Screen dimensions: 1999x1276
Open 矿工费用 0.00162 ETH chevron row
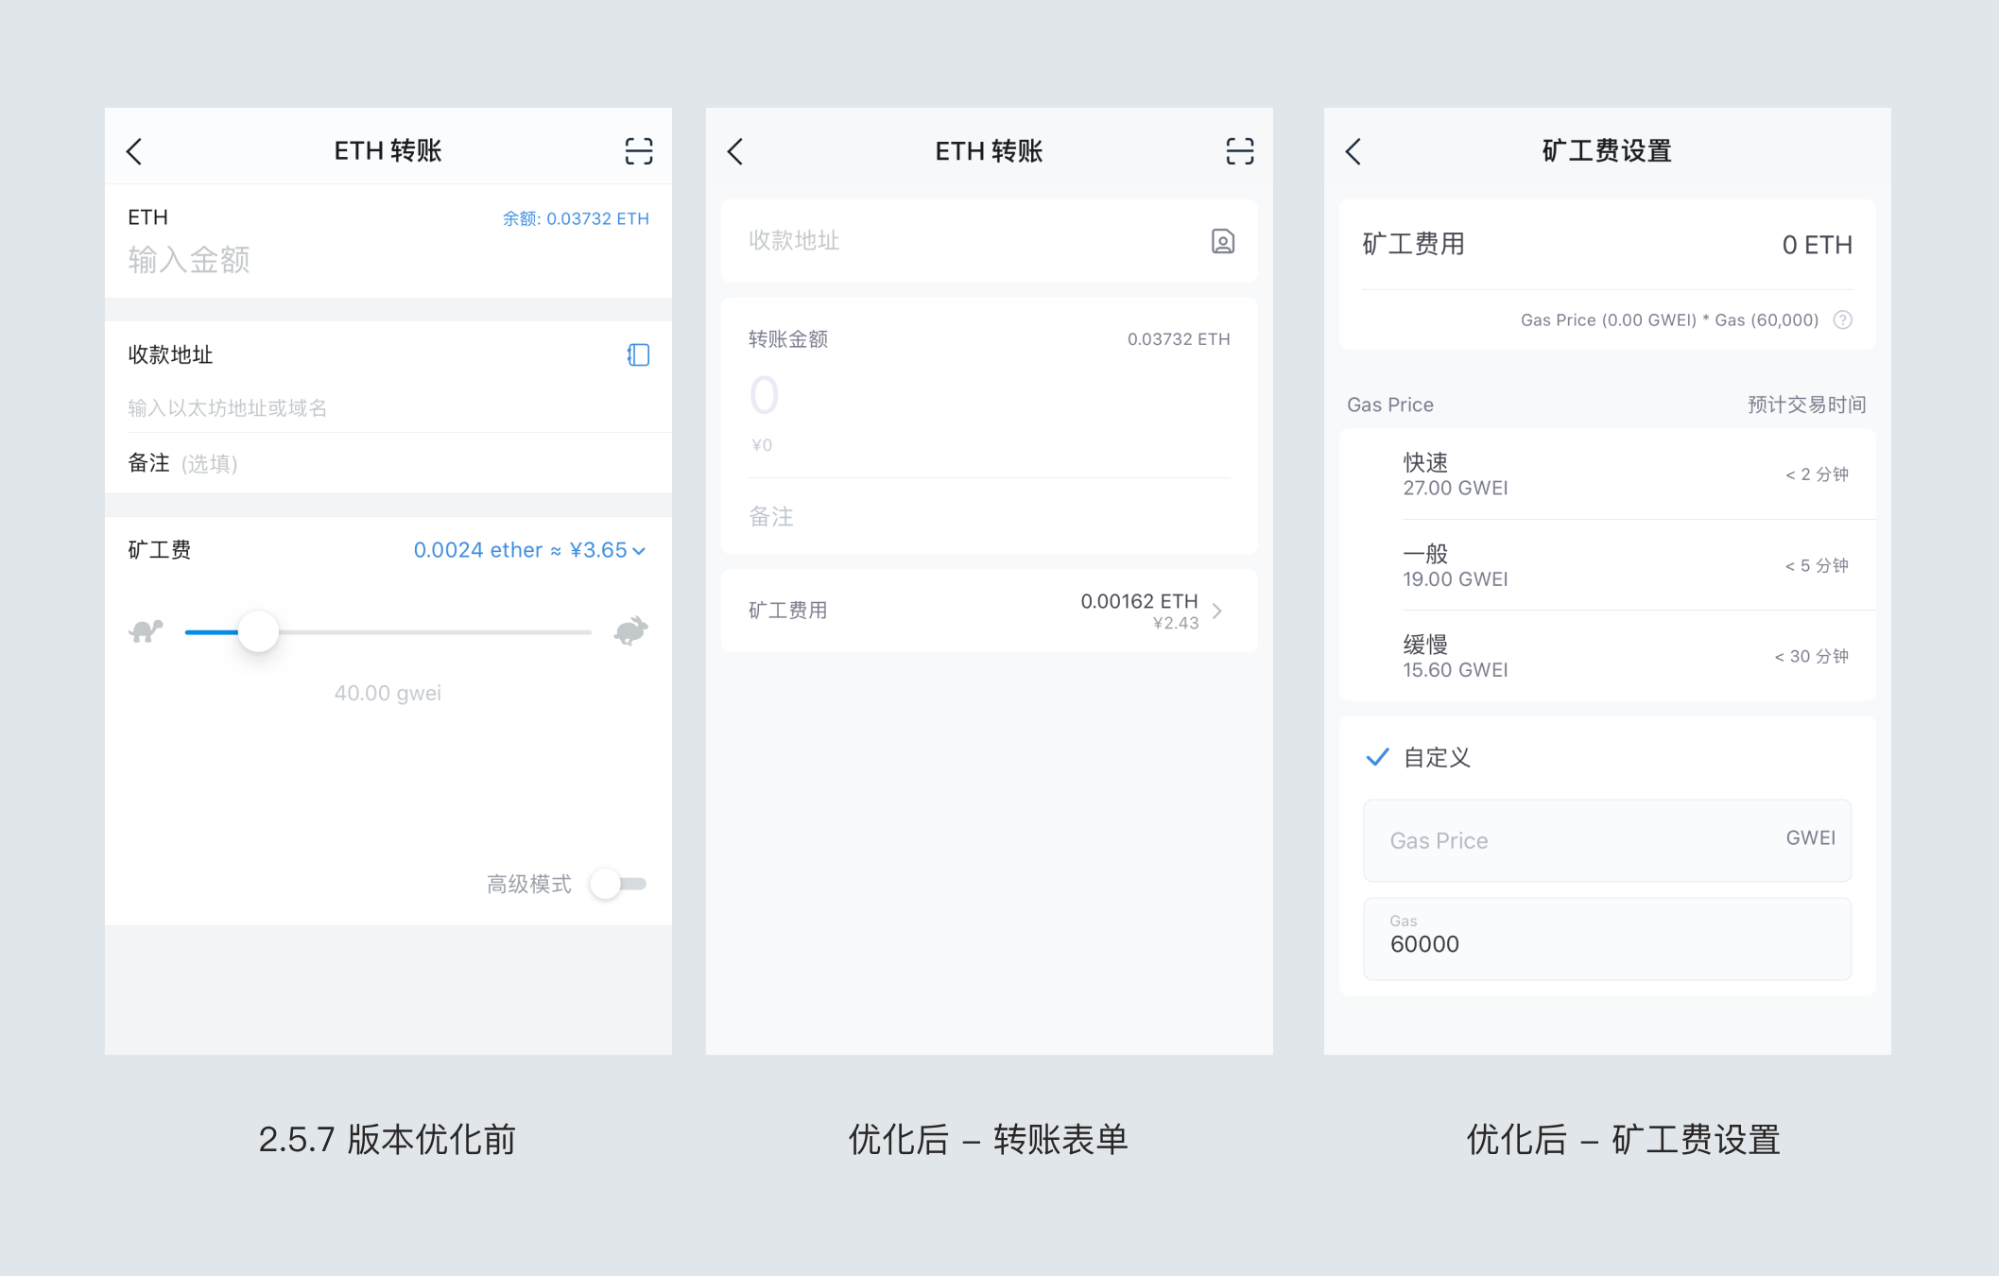(x=989, y=611)
